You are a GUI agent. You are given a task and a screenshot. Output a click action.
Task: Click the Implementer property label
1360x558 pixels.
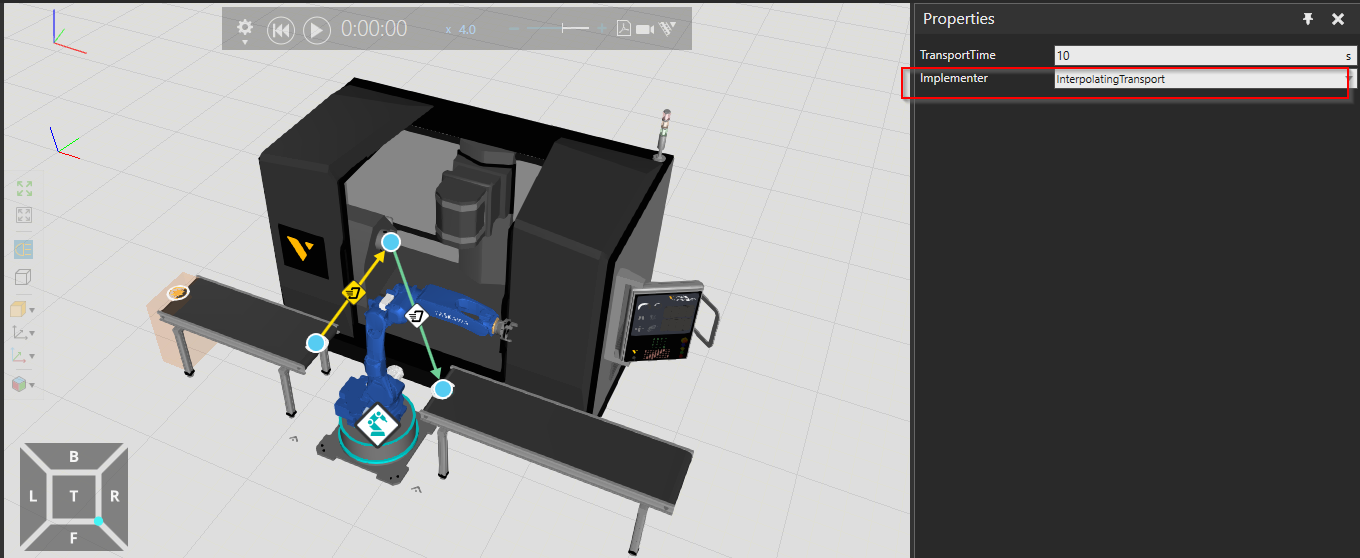pyautogui.click(x=953, y=78)
